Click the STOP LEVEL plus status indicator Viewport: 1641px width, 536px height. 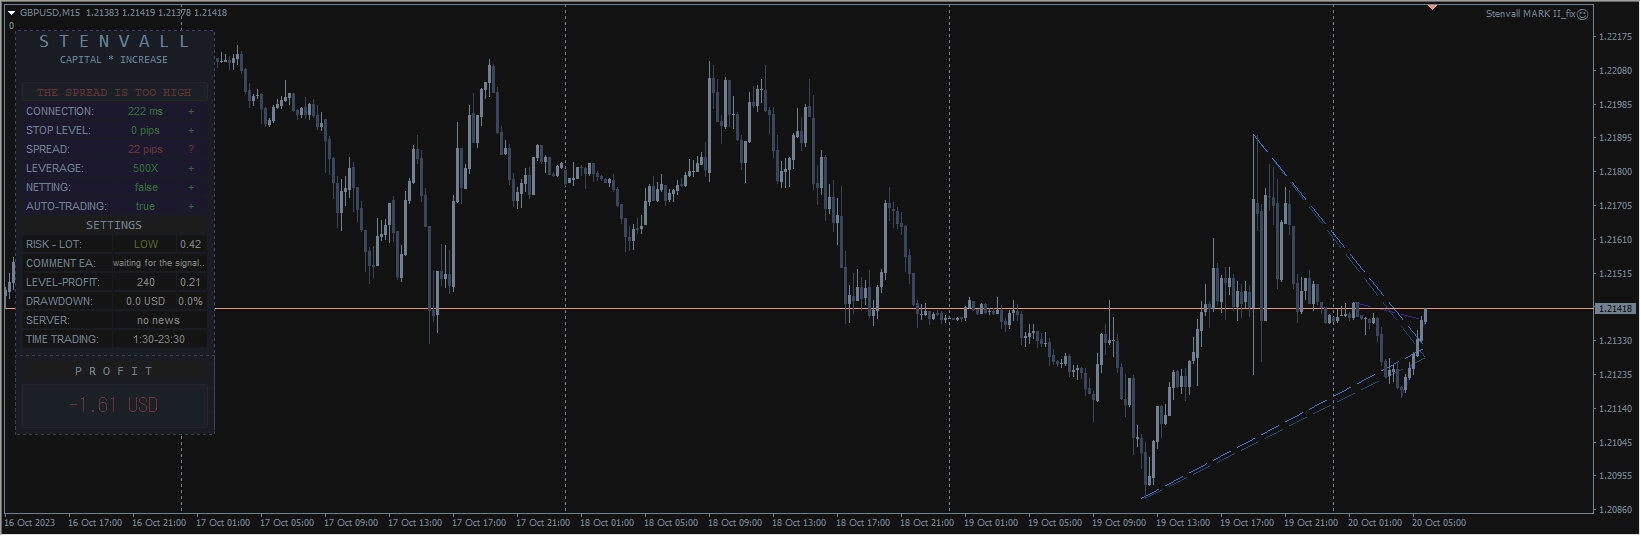(191, 130)
